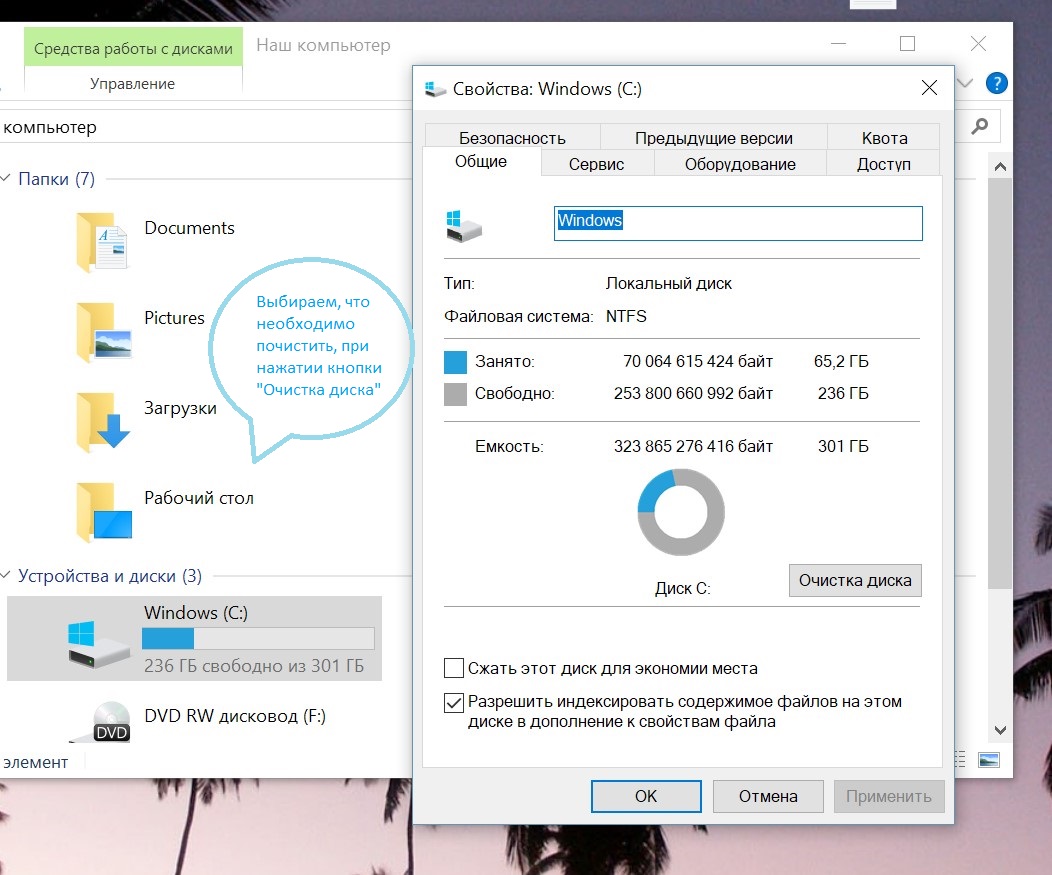Enable 'Сжать этот диск' checkbox
Viewport: 1052px width, 875px height.
coord(454,668)
